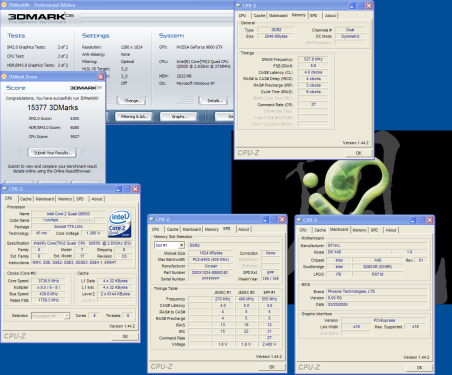Click the CPU-Z Mainboard window title icon
Viewport: 452px width, 375px height.
pyautogui.click(x=299, y=220)
